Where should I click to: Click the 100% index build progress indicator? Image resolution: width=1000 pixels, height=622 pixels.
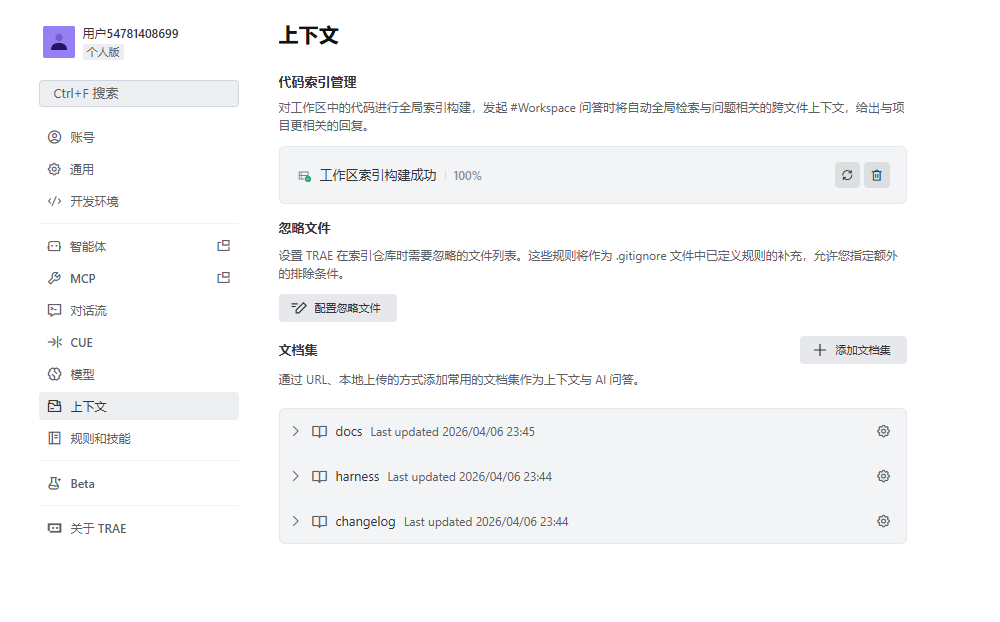pyautogui.click(x=467, y=174)
